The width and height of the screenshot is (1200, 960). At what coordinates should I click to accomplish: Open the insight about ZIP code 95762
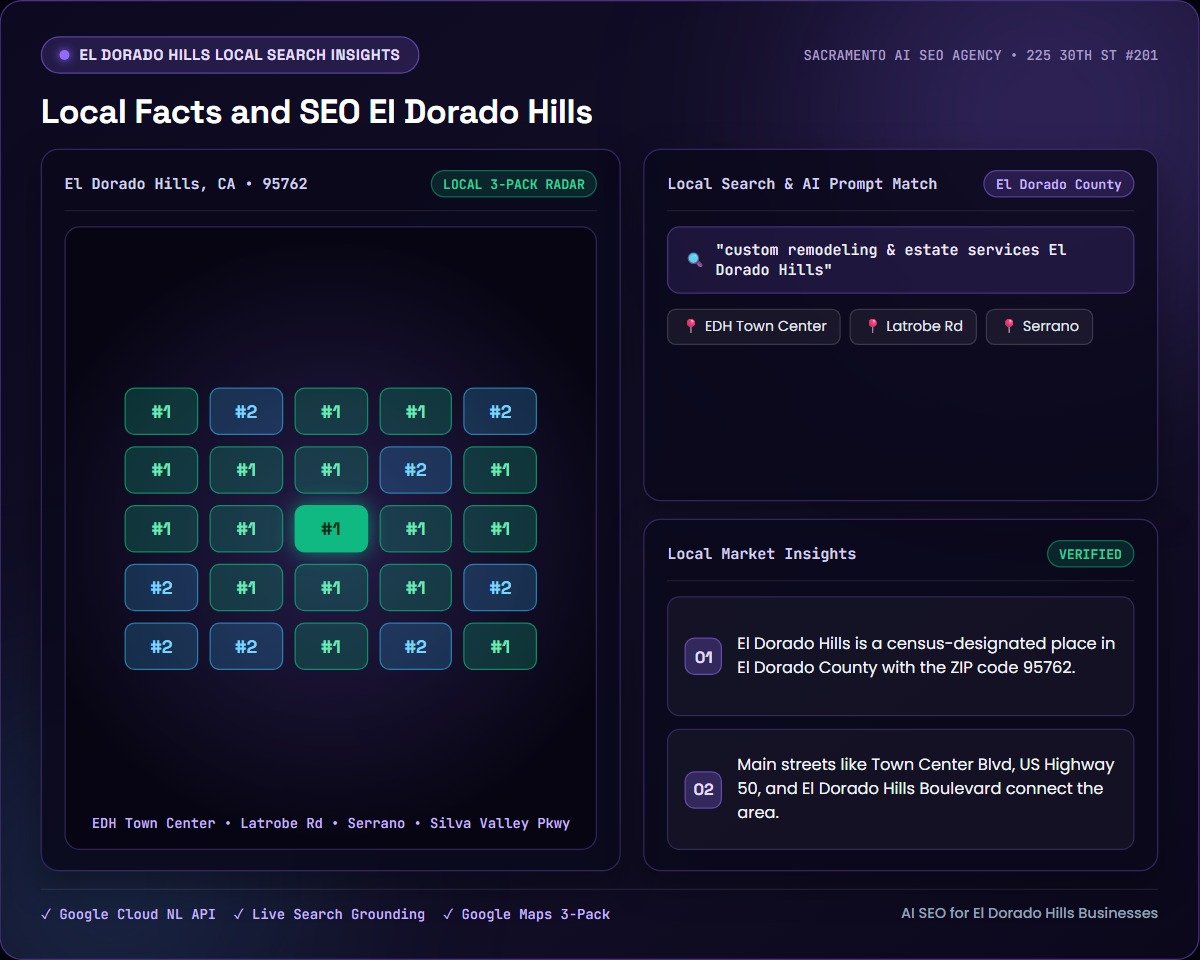point(900,656)
